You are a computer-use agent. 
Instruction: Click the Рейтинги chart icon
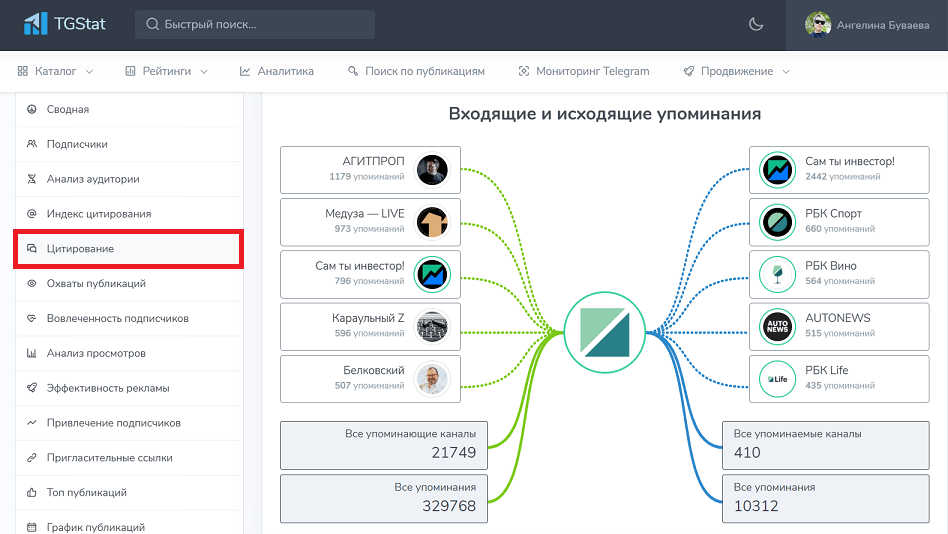[x=130, y=71]
